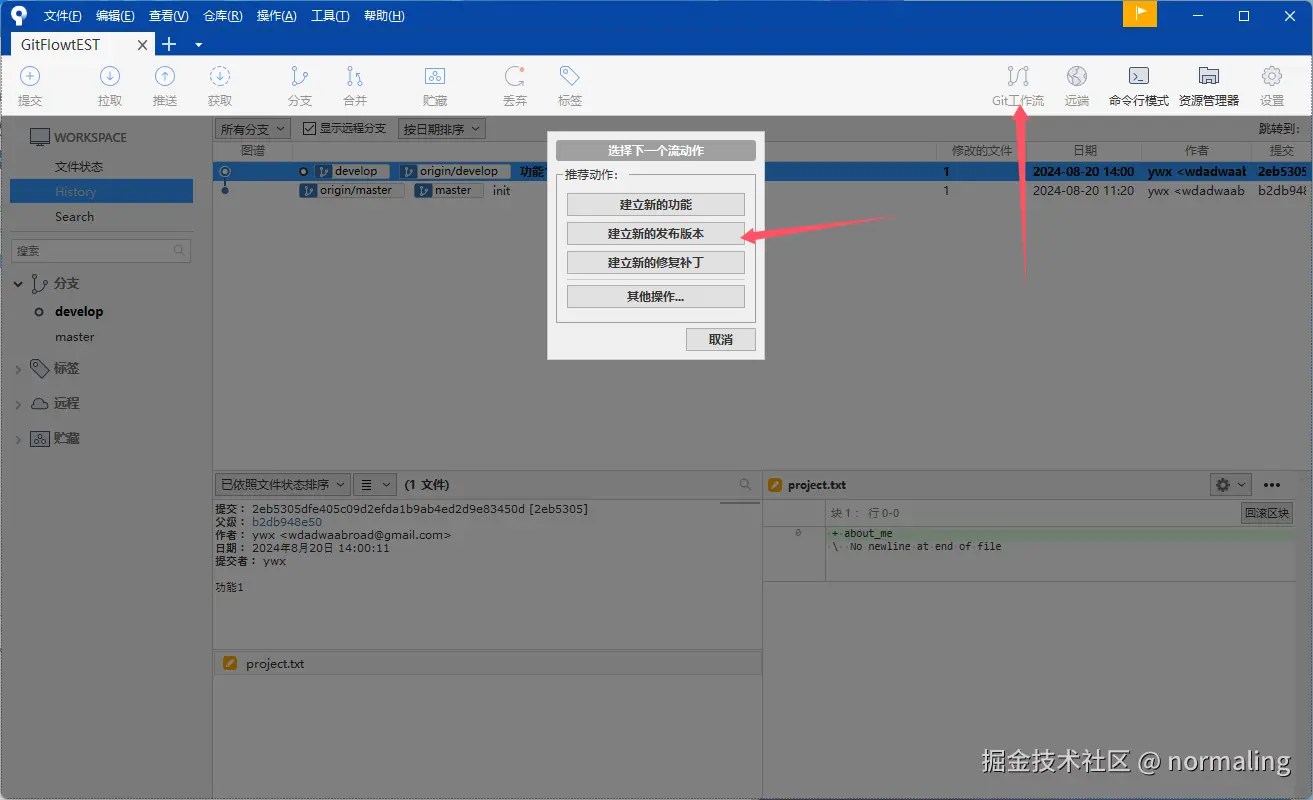
Task: Click 建立新的发布版本 button
Action: click(656, 234)
